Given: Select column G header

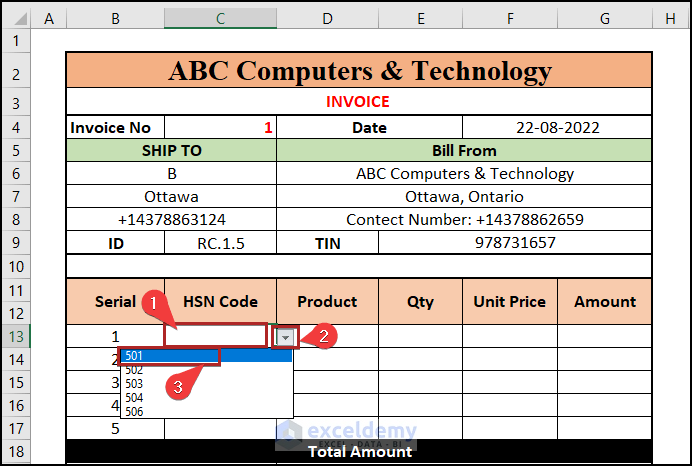Looking at the screenshot, I should pos(605,19).
